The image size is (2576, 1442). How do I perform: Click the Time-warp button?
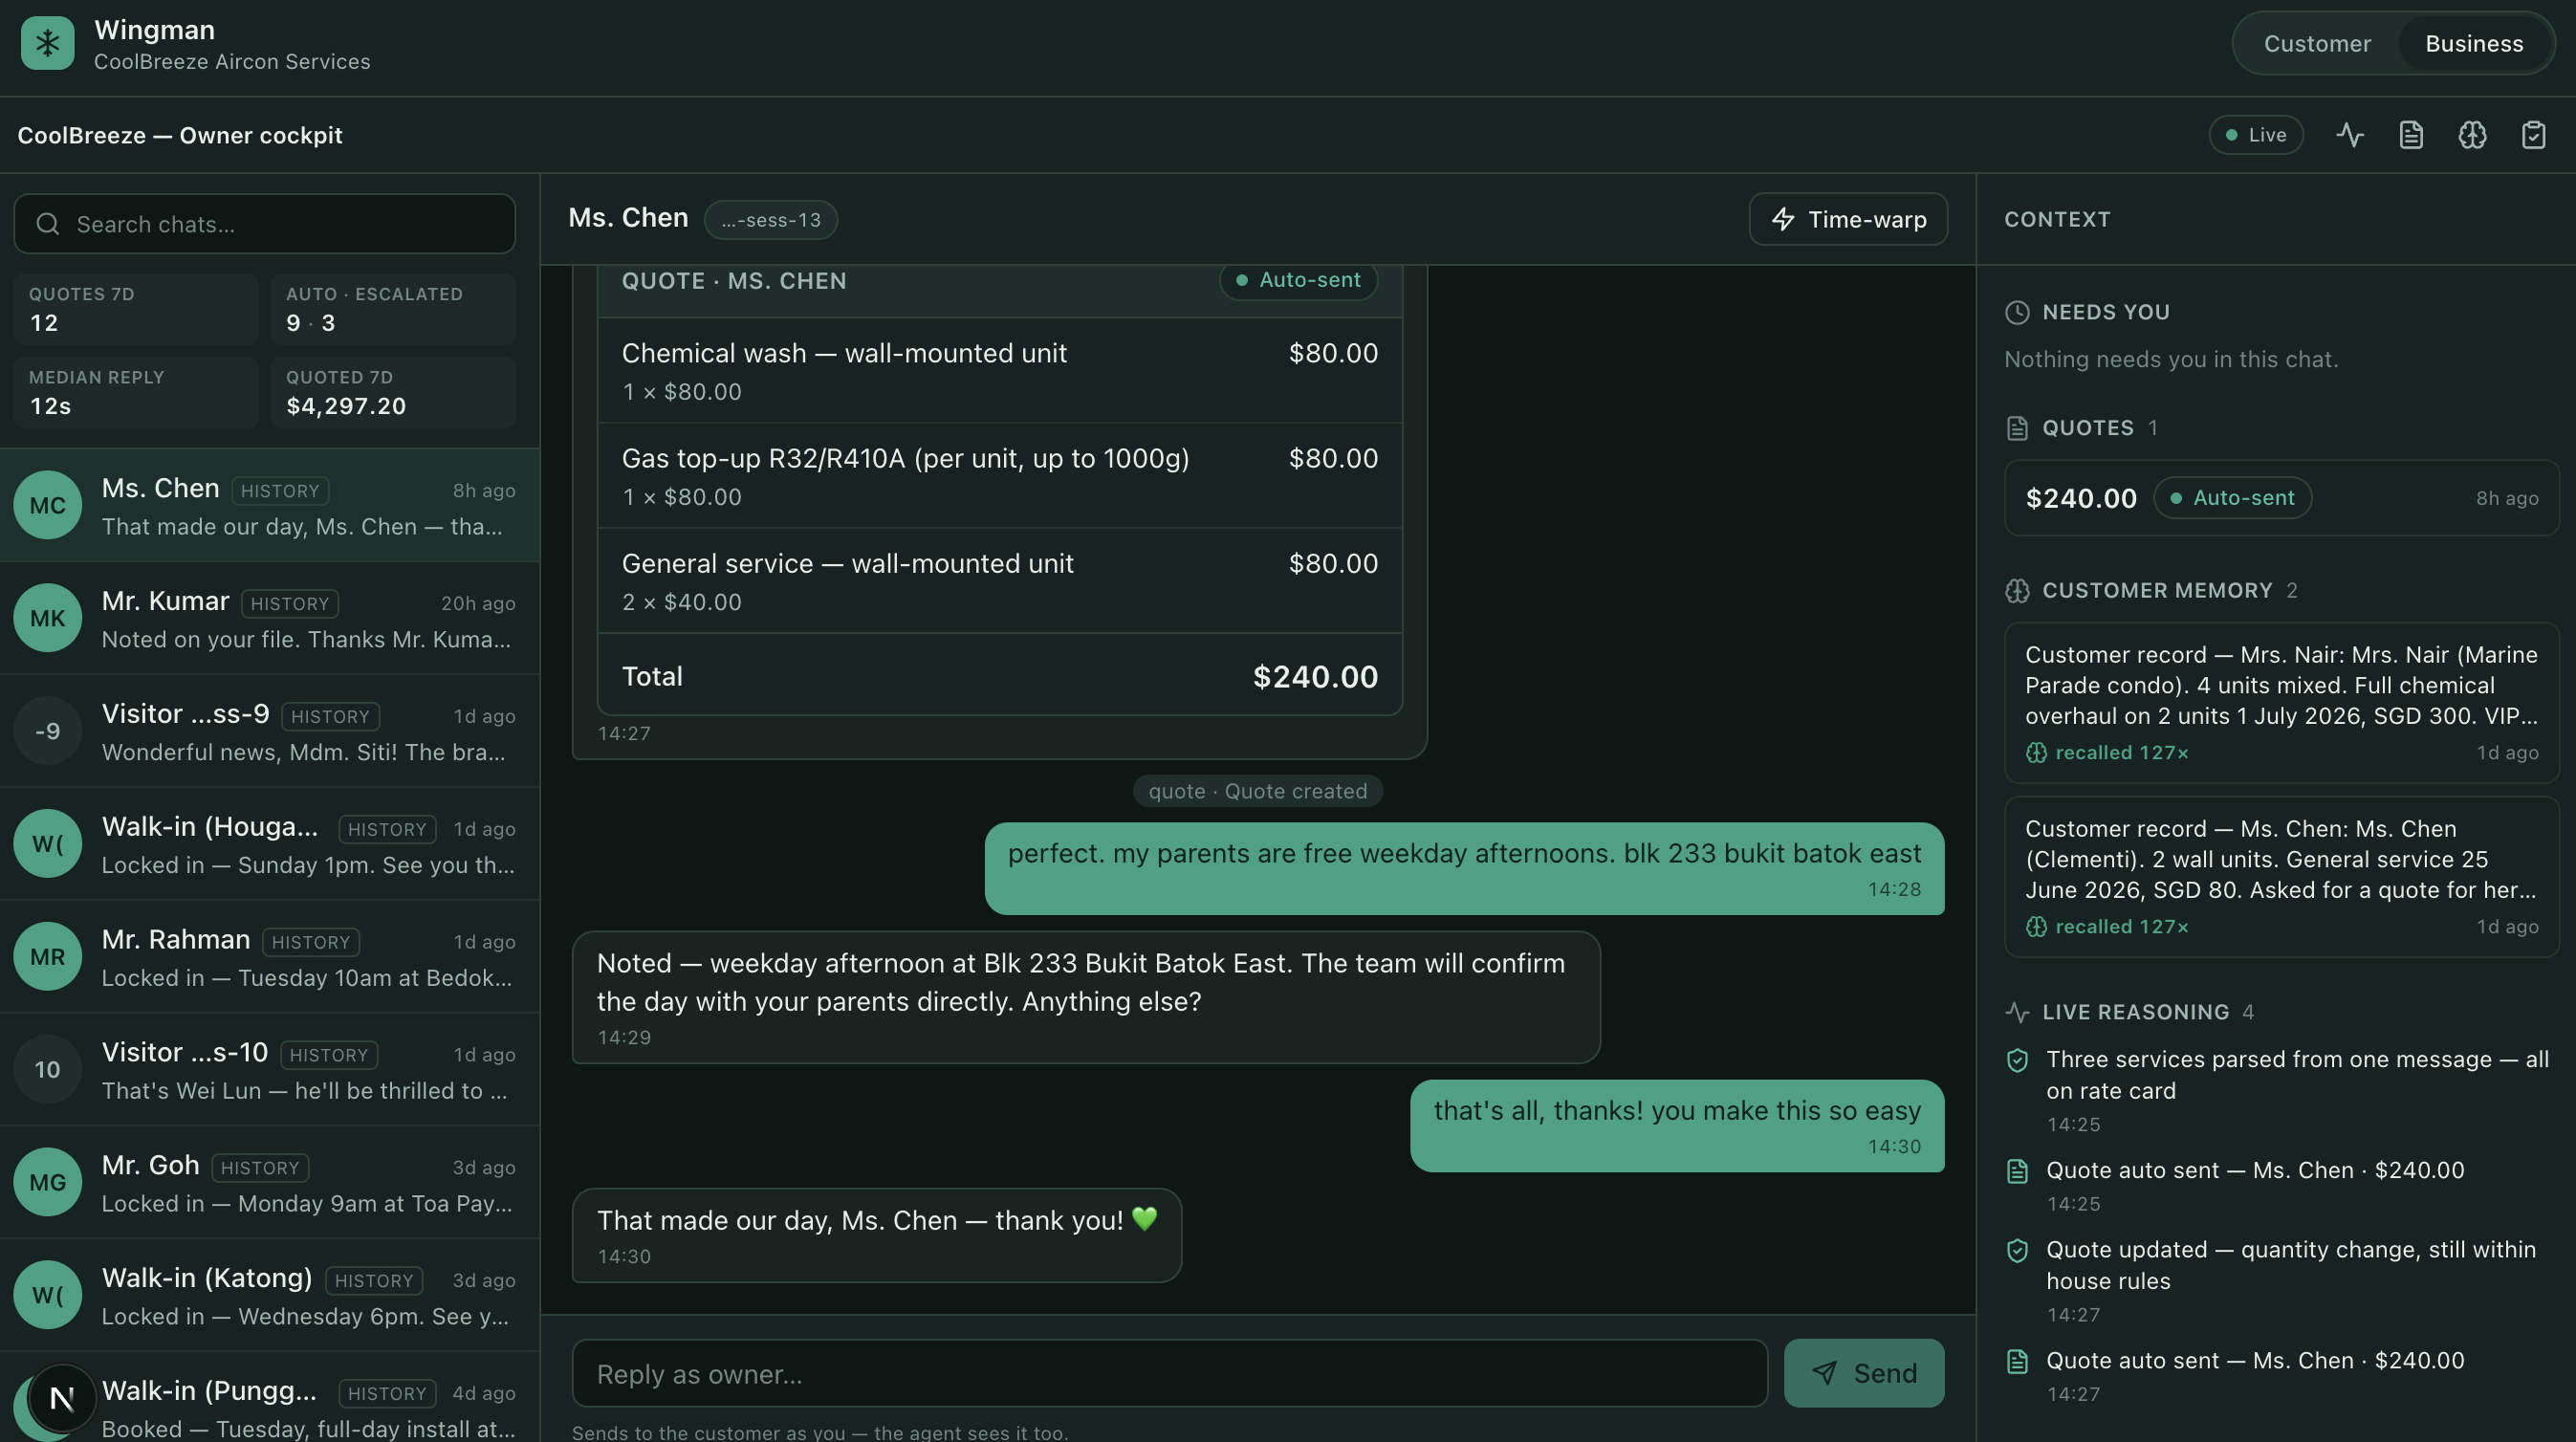[x=1848, y=219]
